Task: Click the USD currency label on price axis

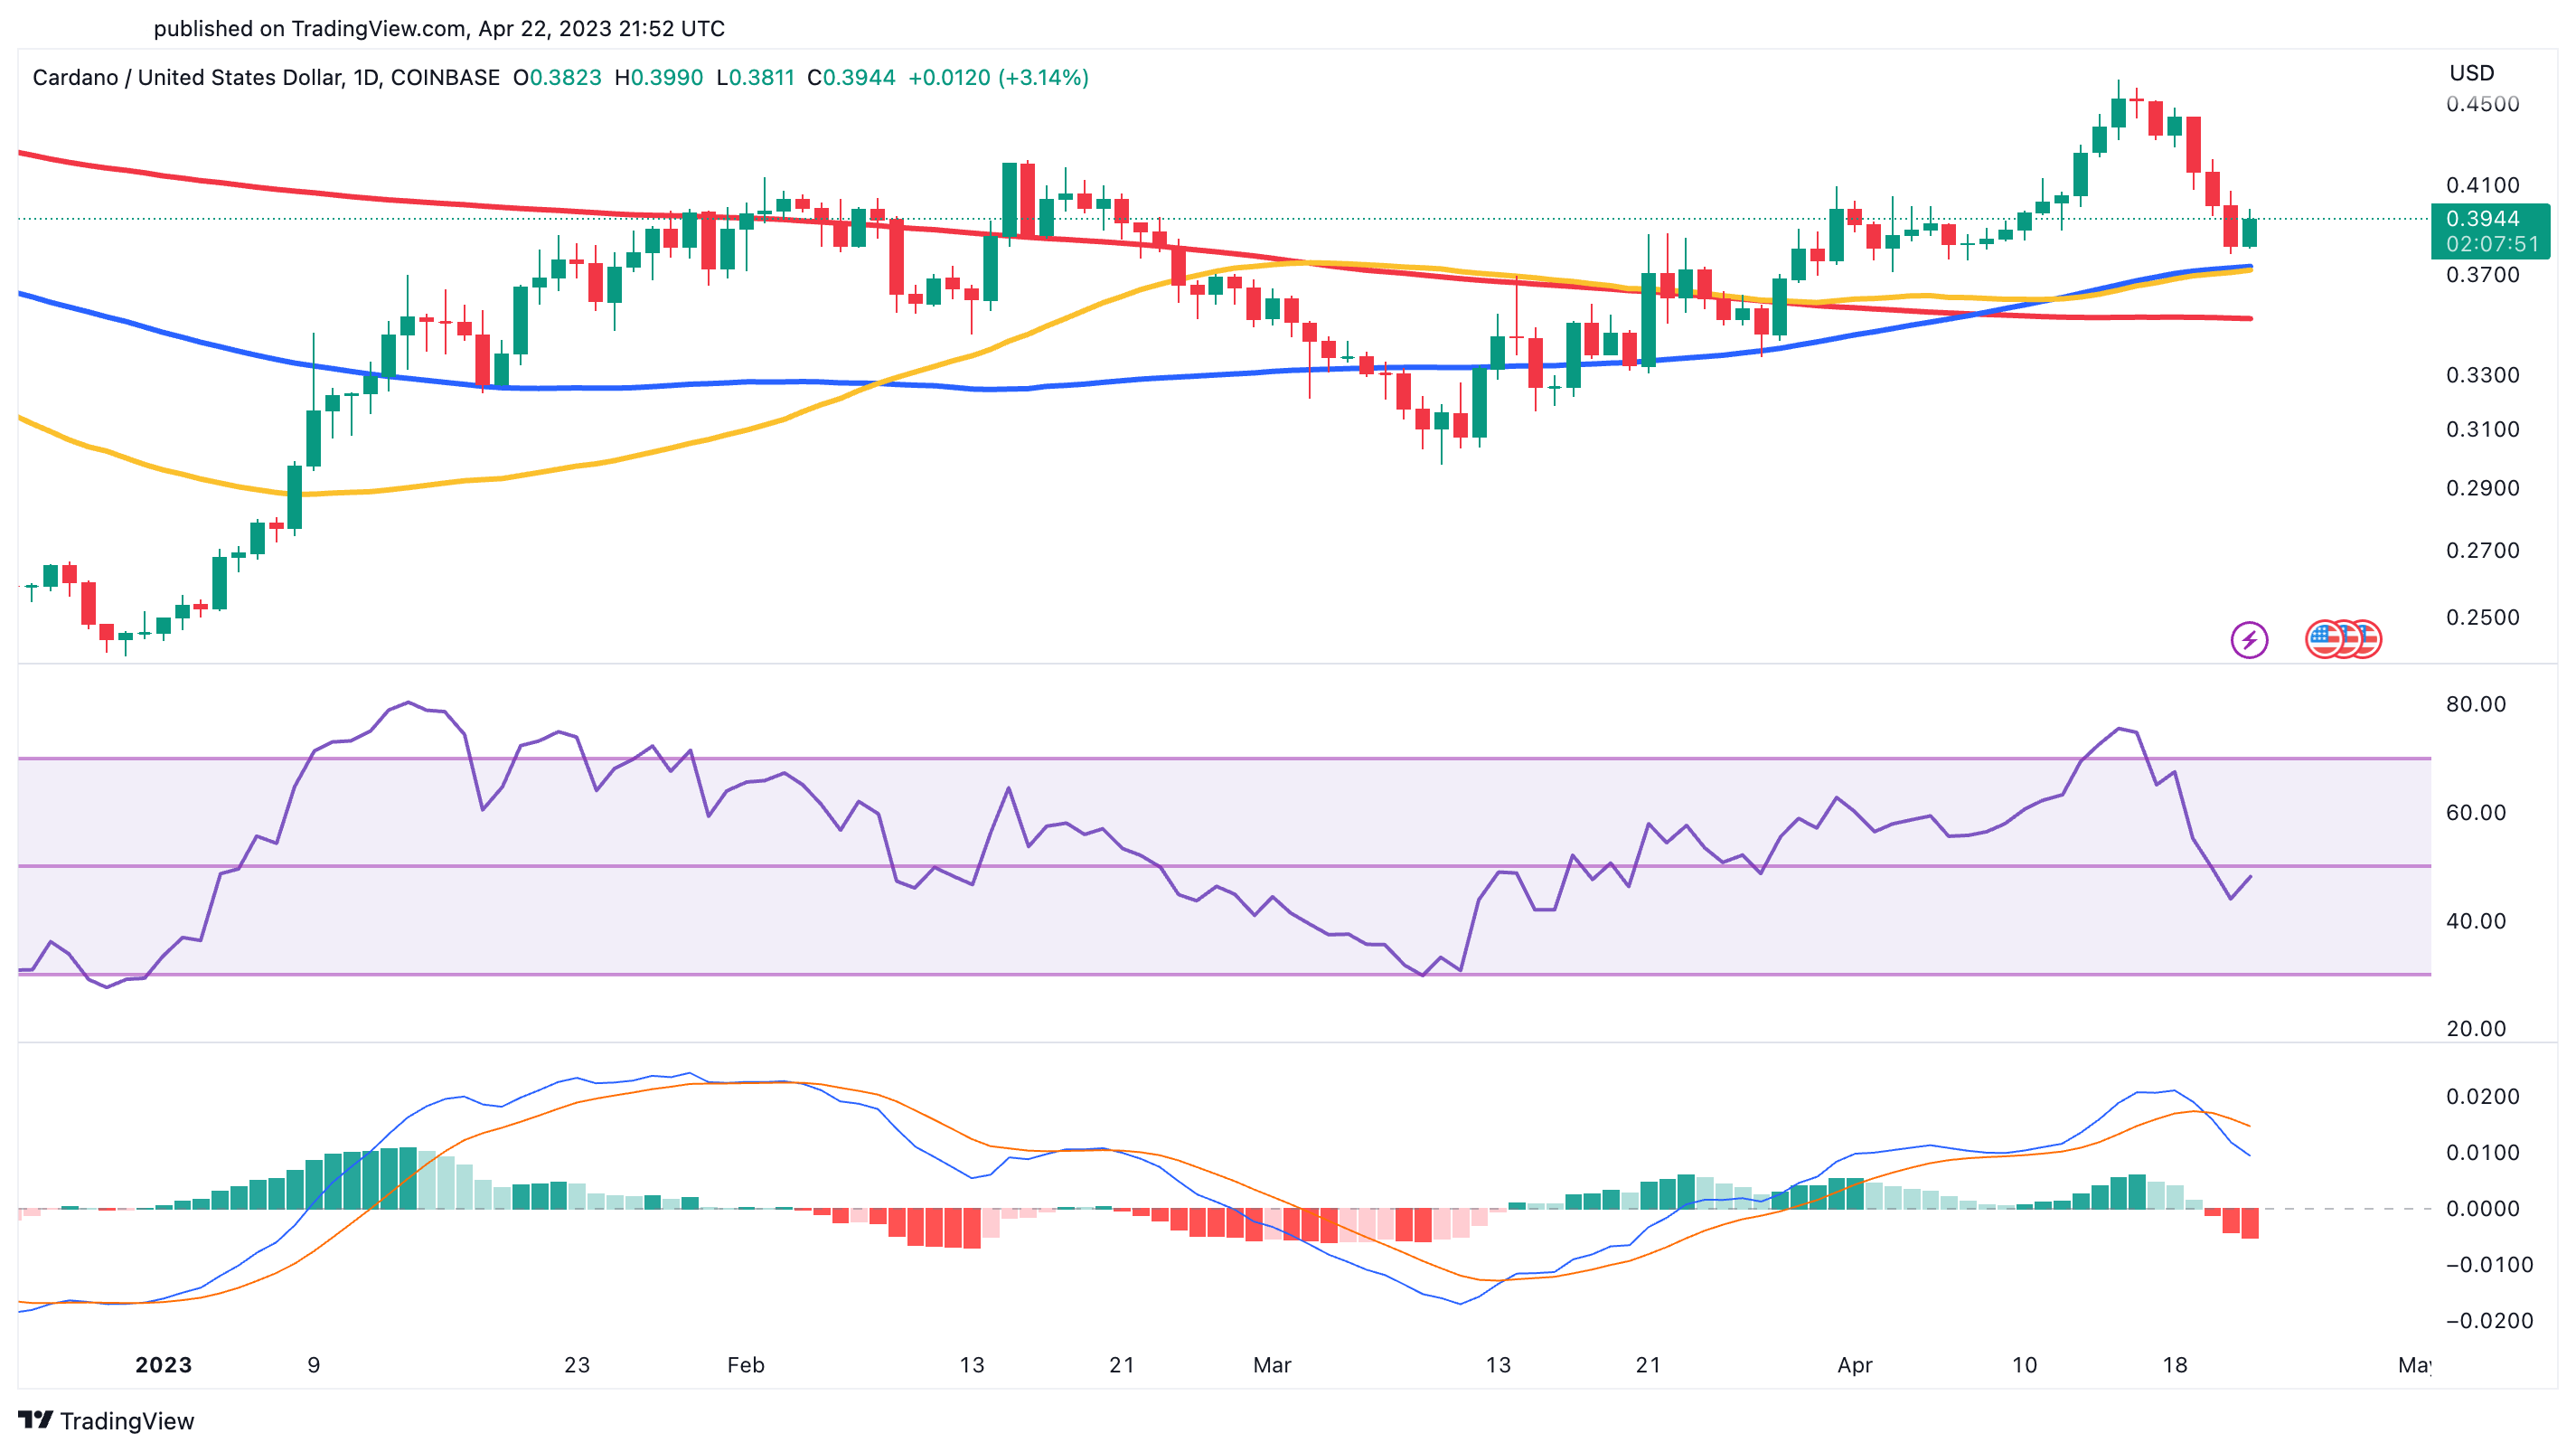Action: 2471,73
